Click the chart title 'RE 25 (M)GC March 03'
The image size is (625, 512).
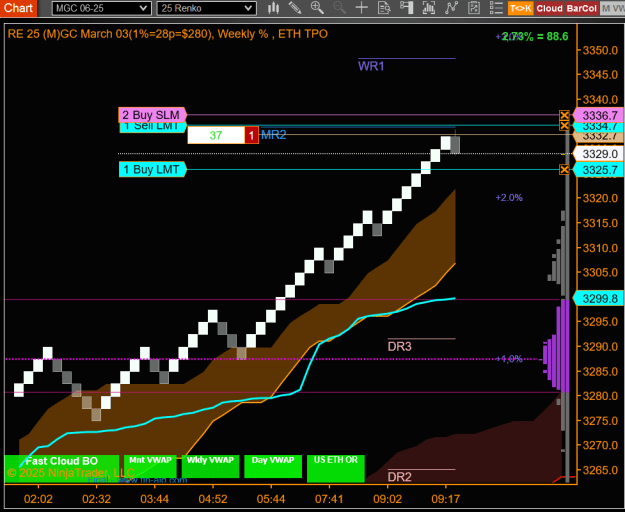(68, 34)
